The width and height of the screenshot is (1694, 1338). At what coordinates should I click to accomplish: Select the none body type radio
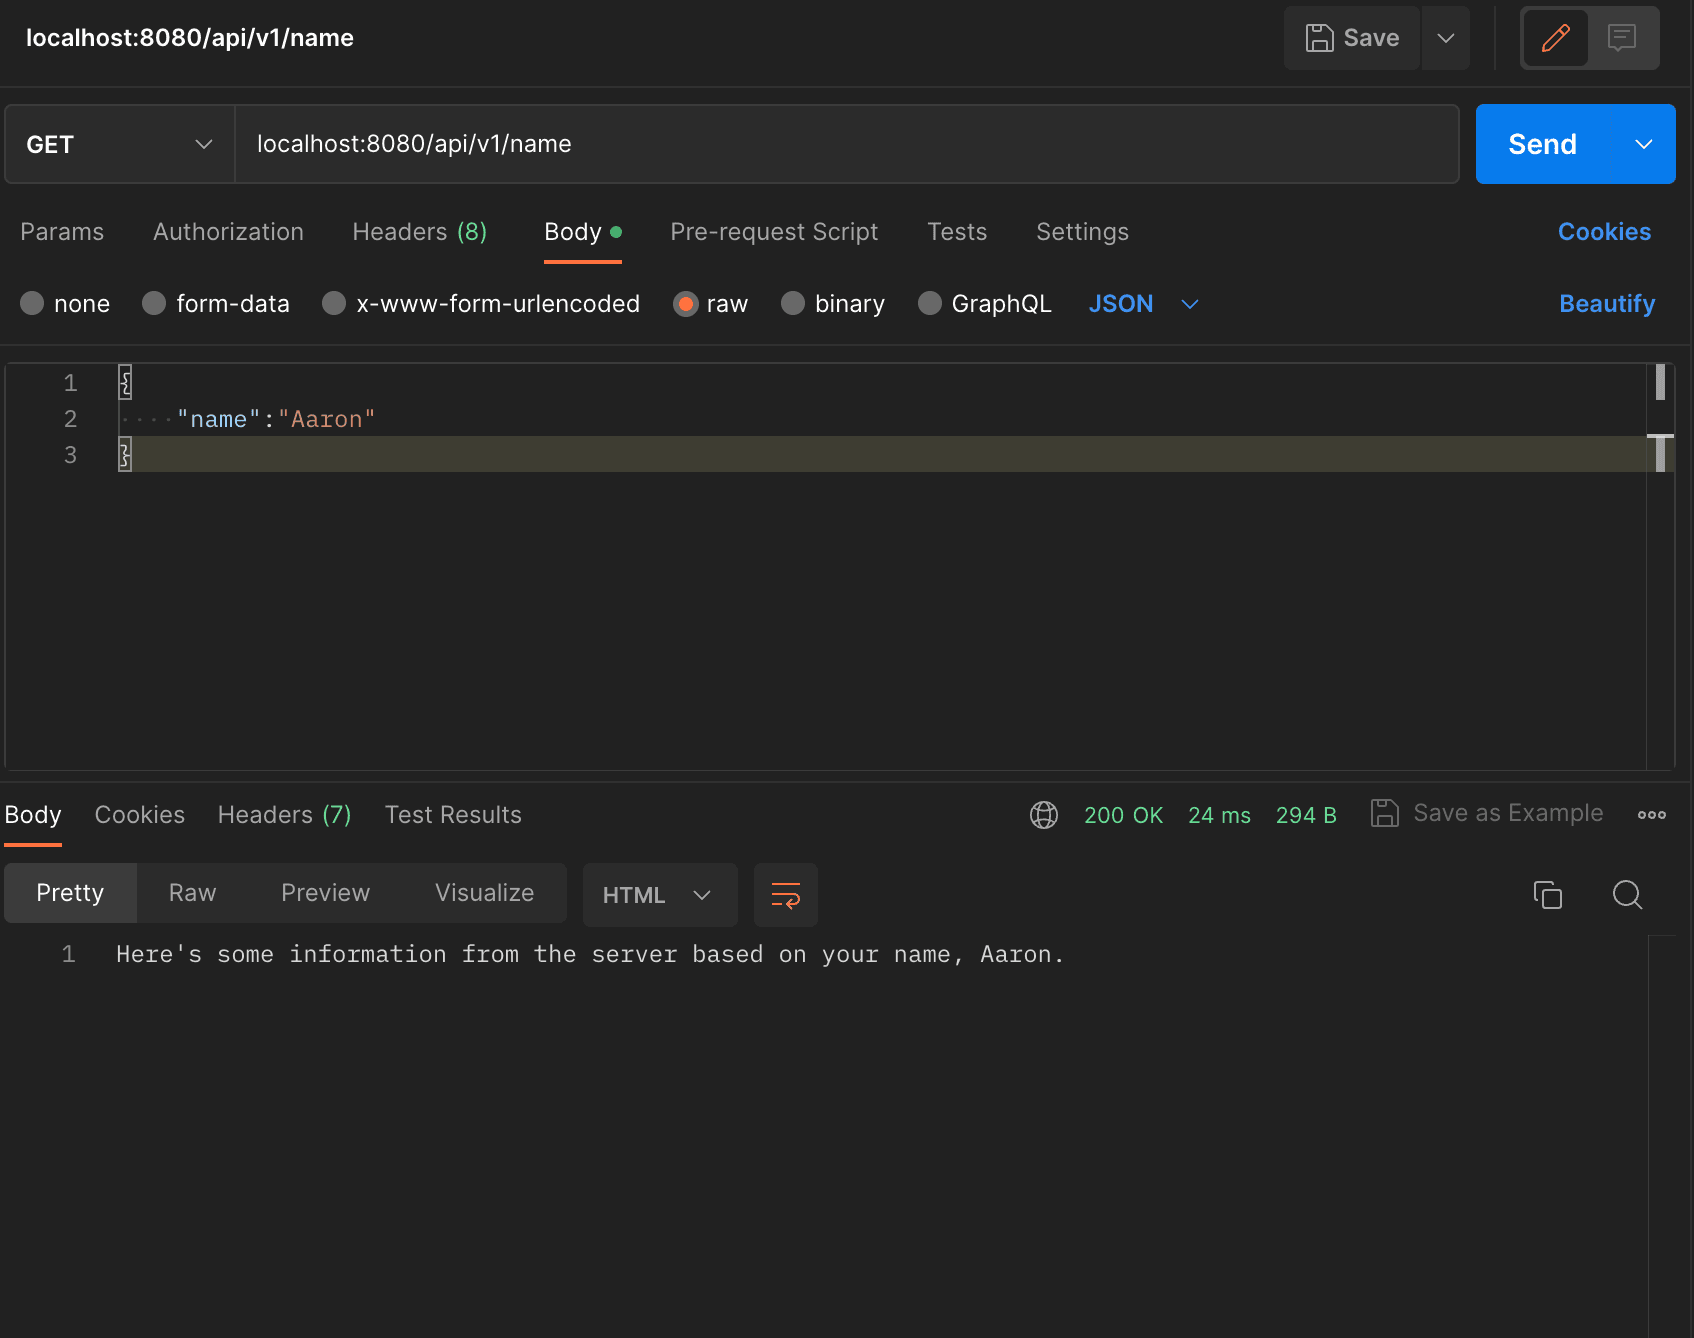pyautogui.click(x=32, y=303)
